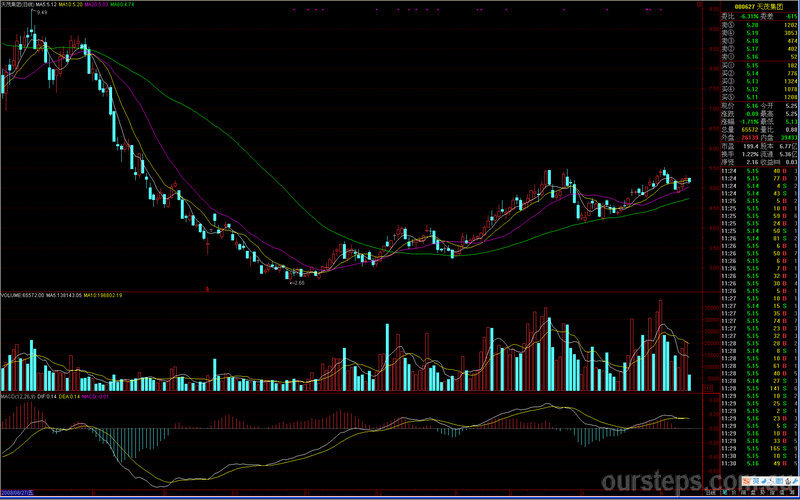Click the 换手 1.22% turnover value
Screen dimensions: 800x500
[x=750, y=154]
